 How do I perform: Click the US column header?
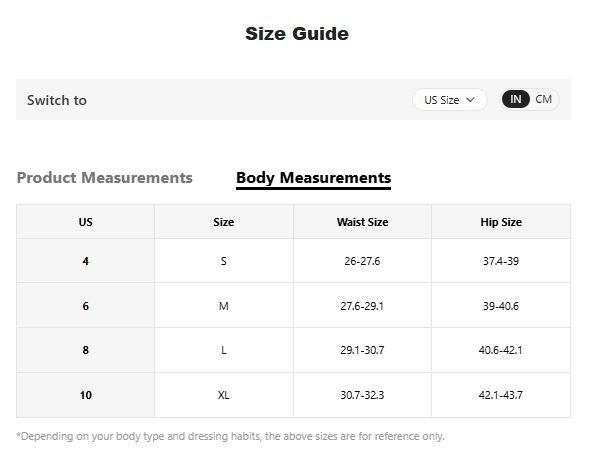pos(85,222)
